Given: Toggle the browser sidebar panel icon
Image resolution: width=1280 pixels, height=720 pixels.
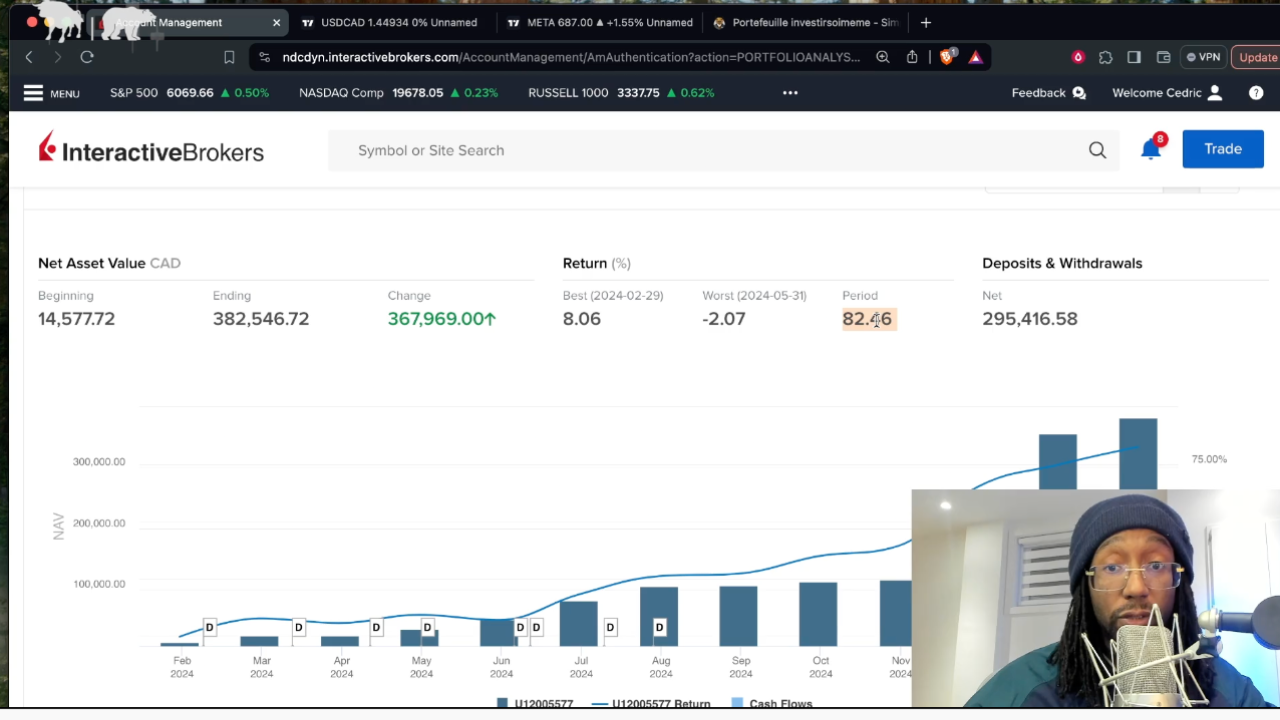Looking at the screenshot, I should pos(1134,57).
